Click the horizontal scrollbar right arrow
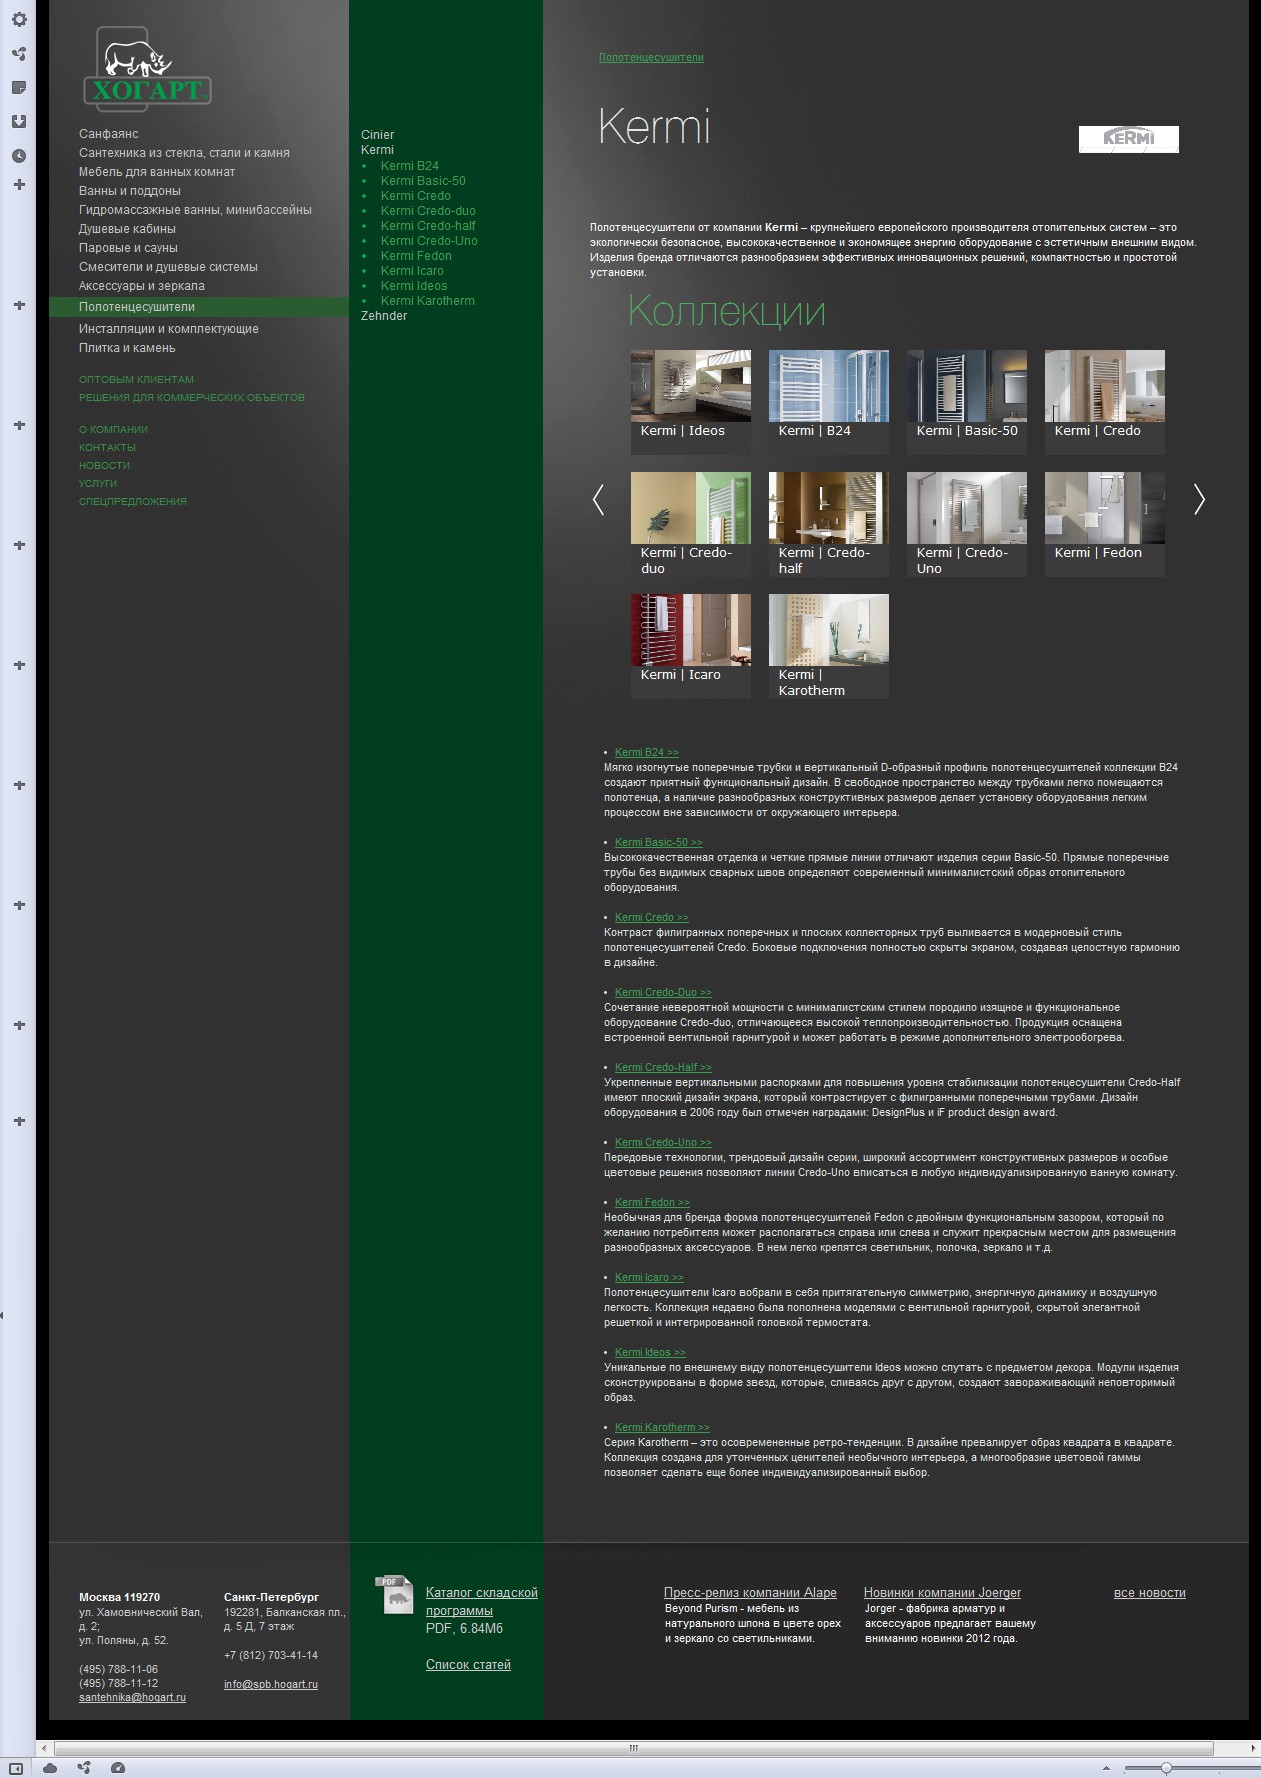 point(1254,1748)
